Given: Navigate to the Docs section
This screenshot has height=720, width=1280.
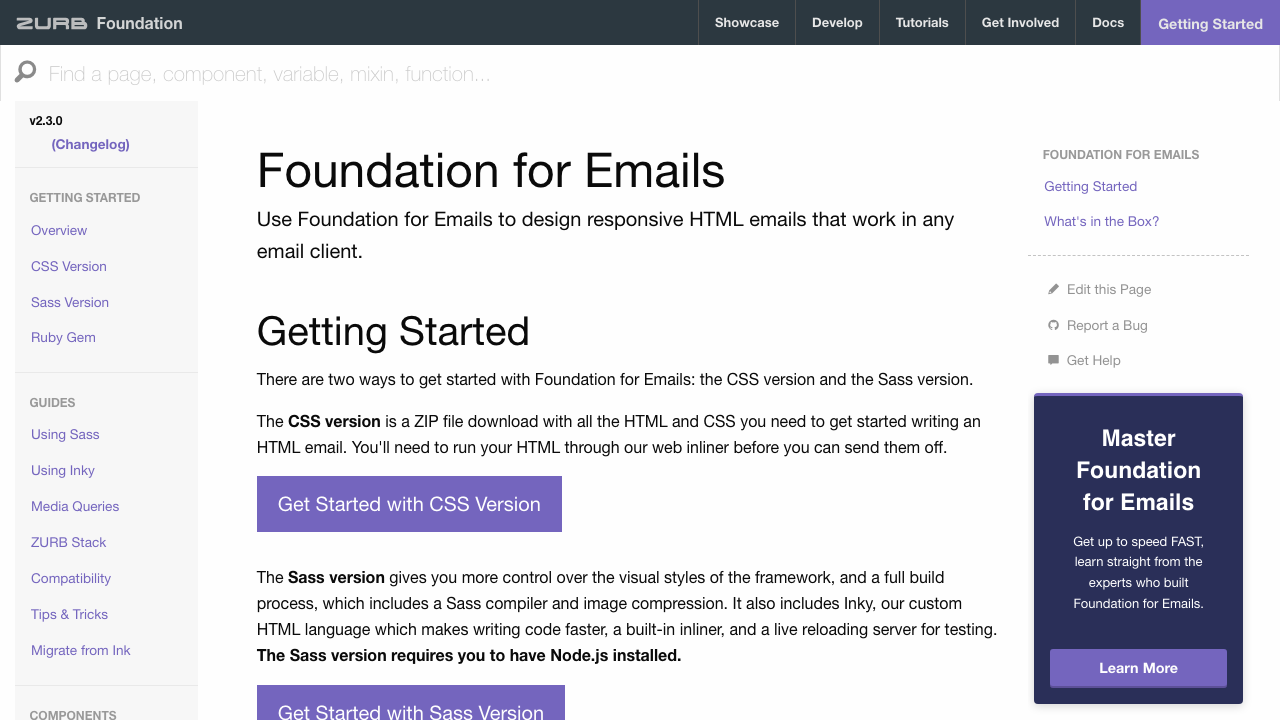Looking at the screenshot, I should click(1107, 22).
